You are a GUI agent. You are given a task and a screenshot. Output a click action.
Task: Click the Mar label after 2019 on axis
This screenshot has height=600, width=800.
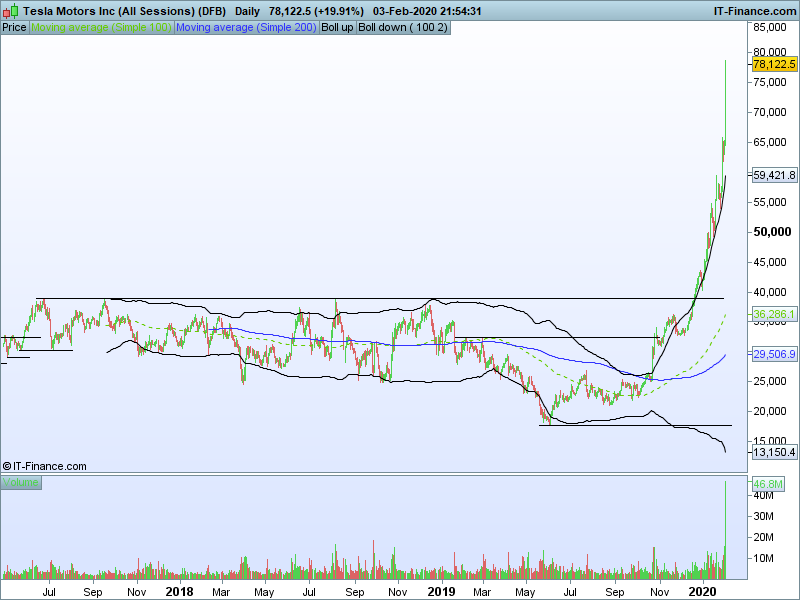coord(482,592)
